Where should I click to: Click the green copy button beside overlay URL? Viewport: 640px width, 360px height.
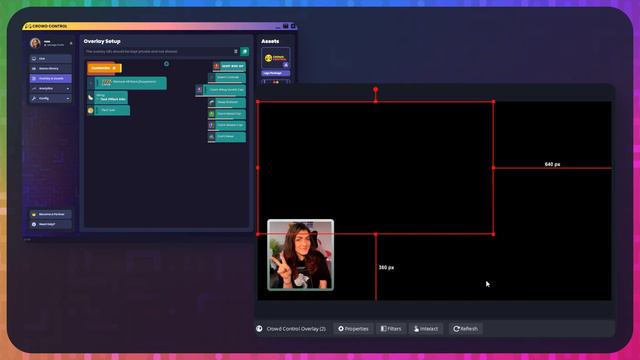pyautogui.click(x=244, y=51)
